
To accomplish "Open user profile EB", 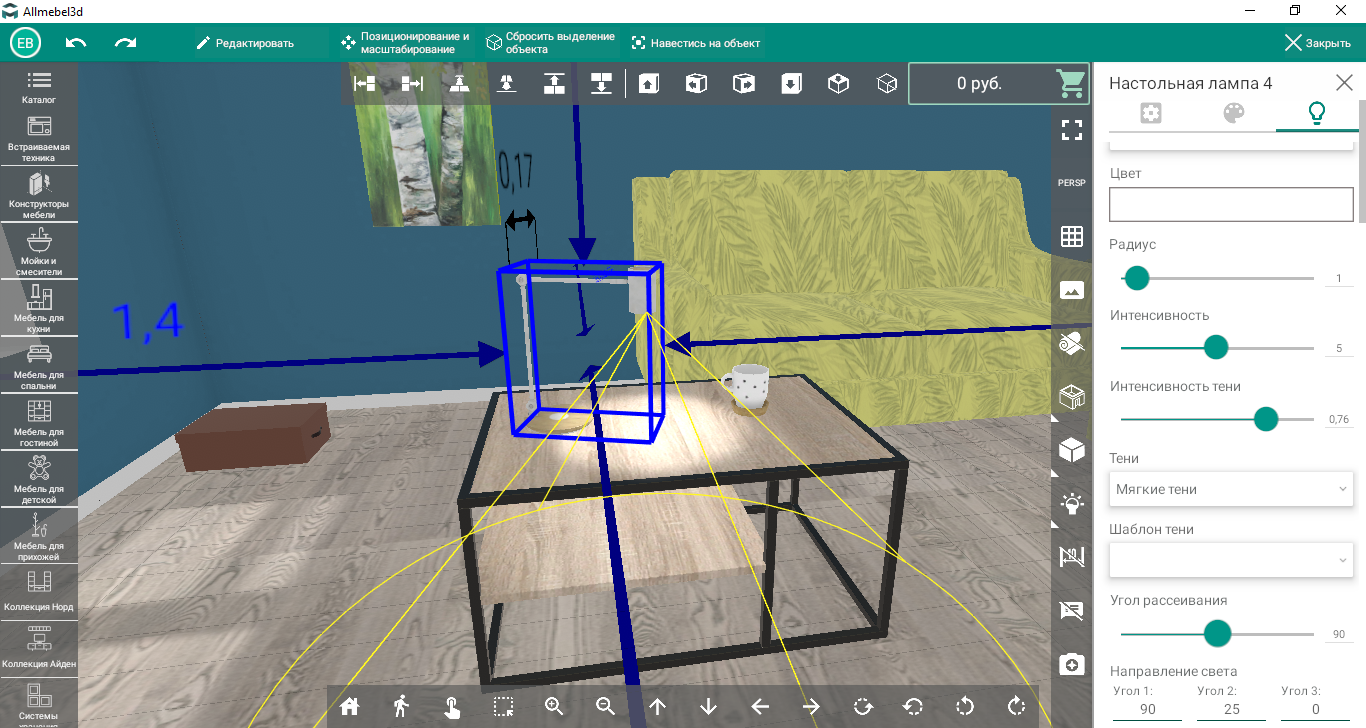I will (x=25, y=43).
